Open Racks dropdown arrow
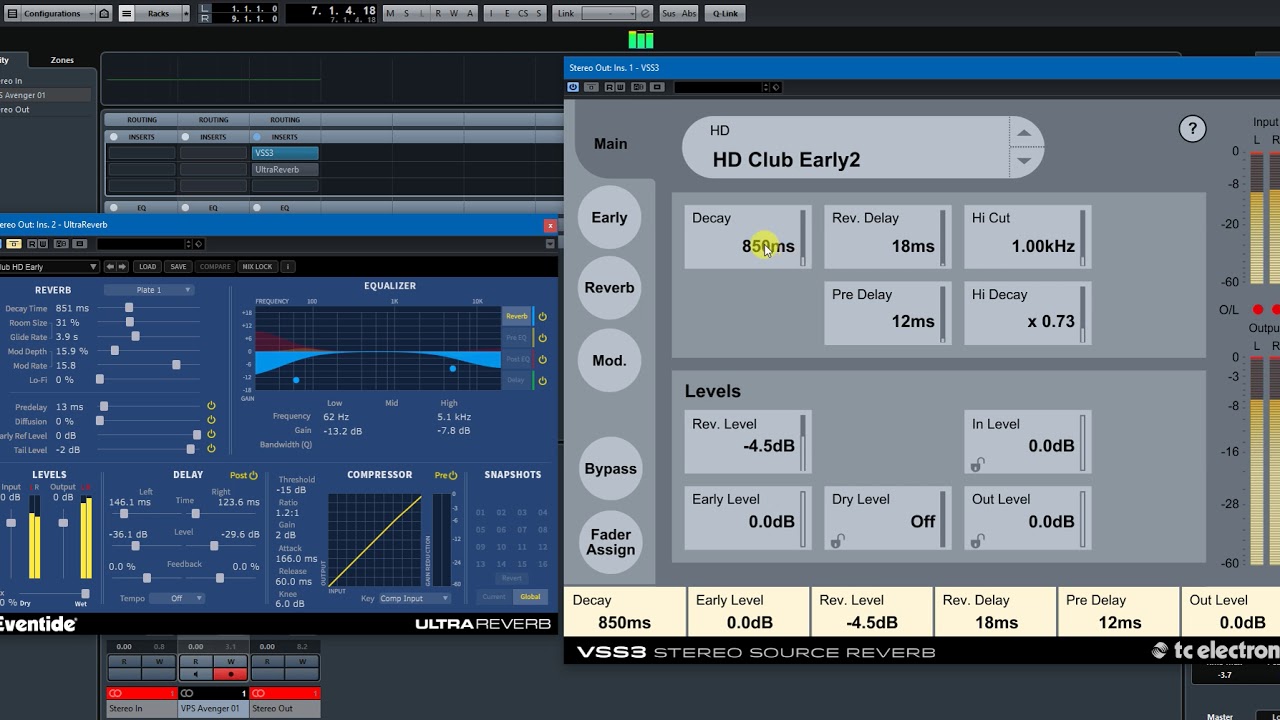1280x720 pixels. (x=185, y=14)
